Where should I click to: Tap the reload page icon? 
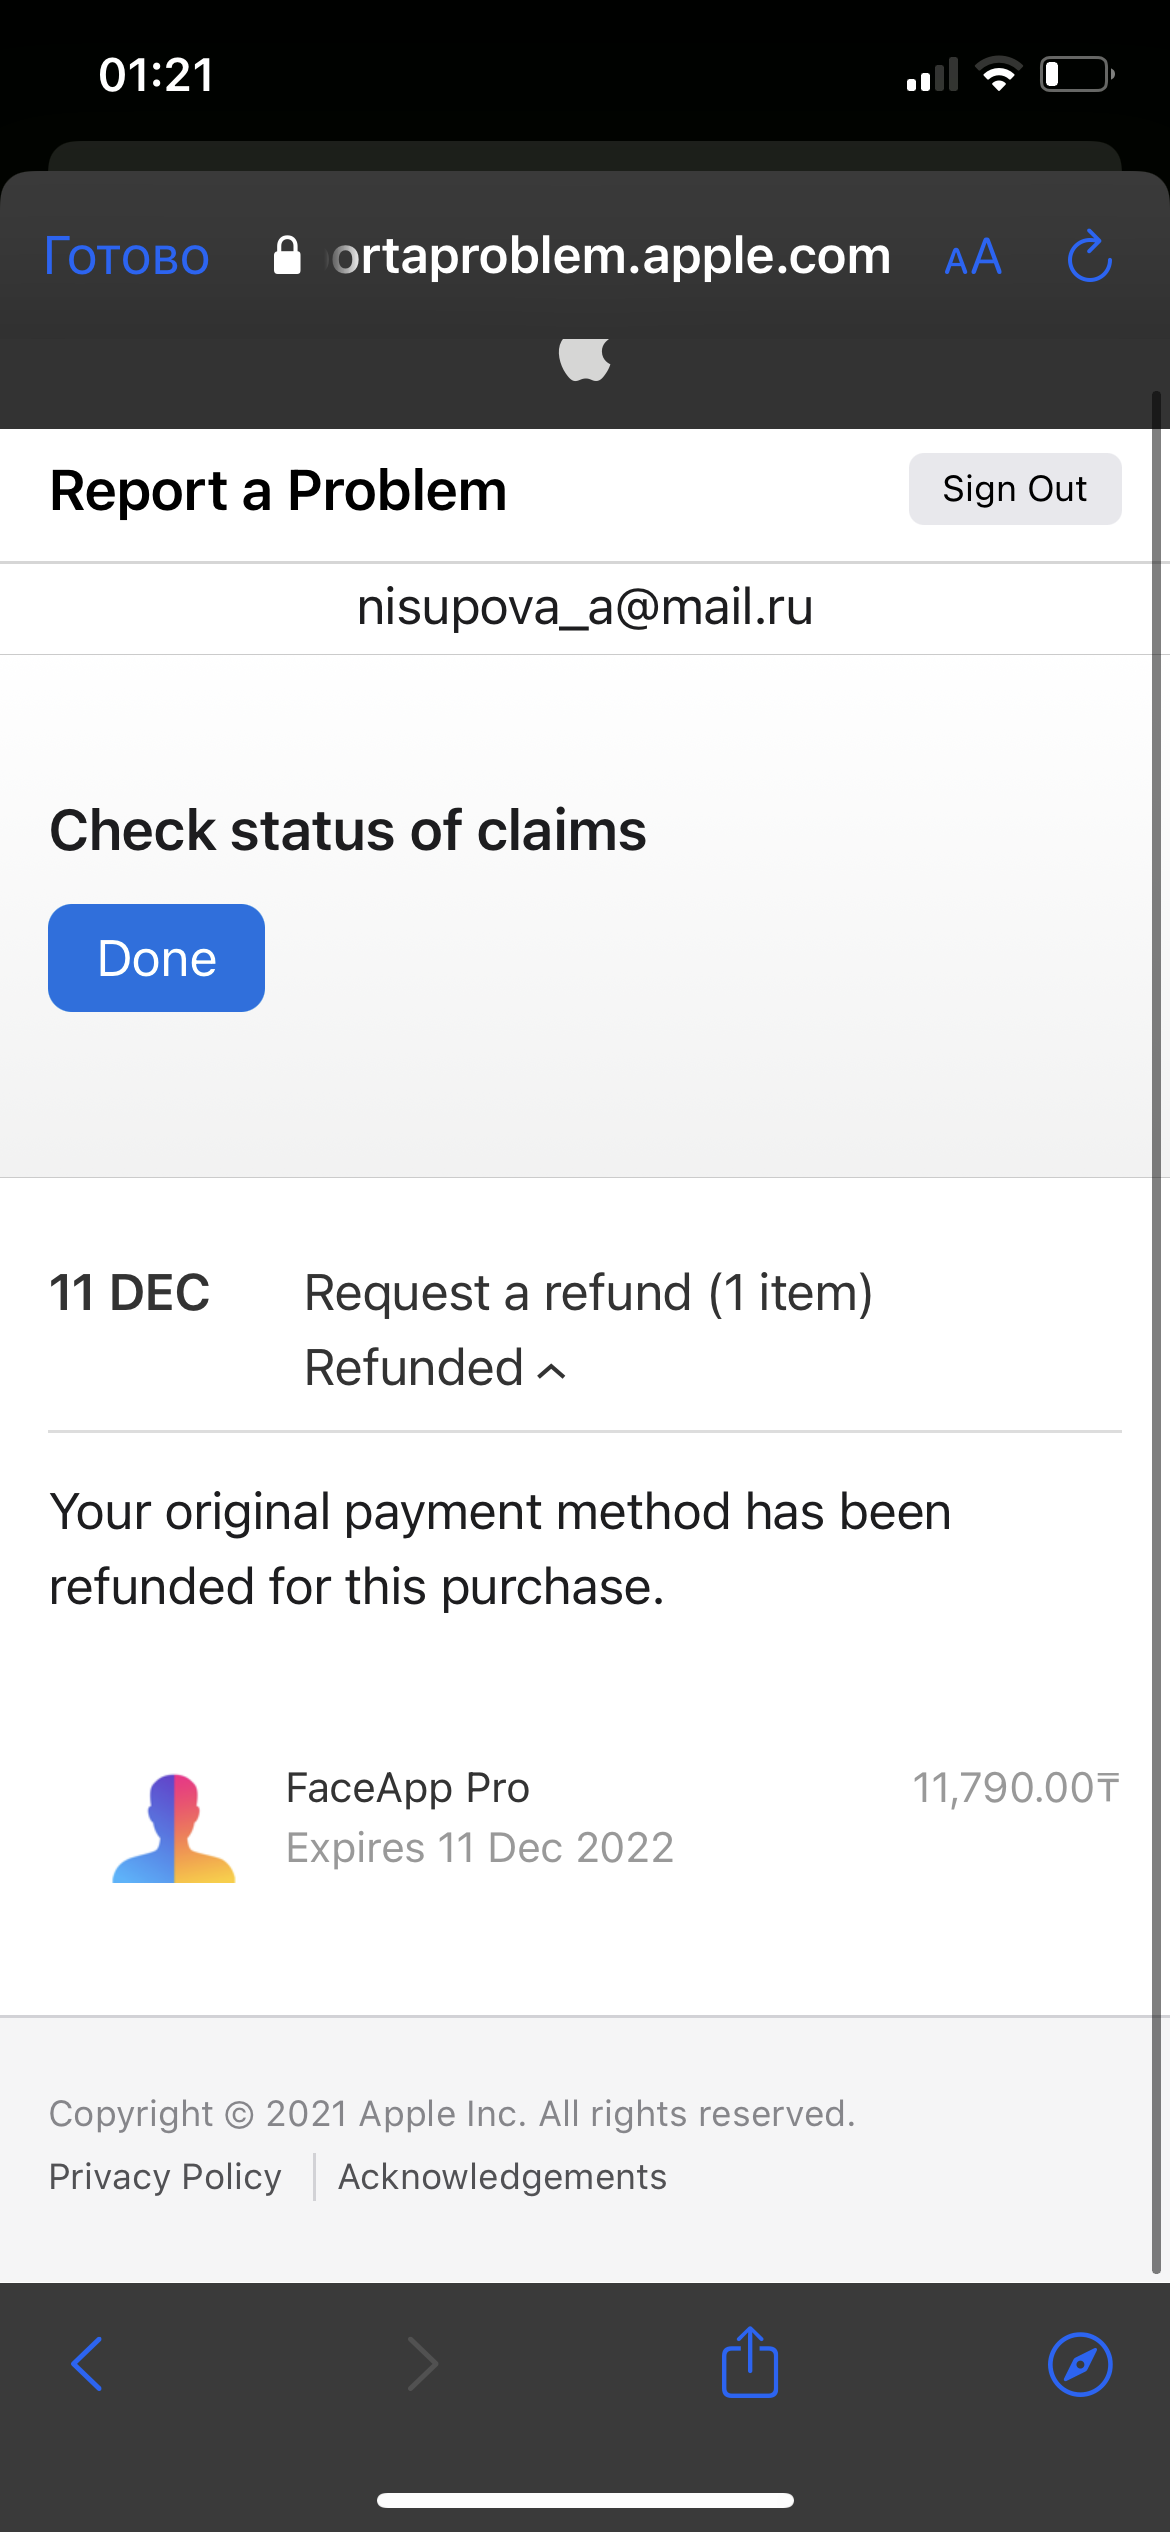(x=1089, y=257)
